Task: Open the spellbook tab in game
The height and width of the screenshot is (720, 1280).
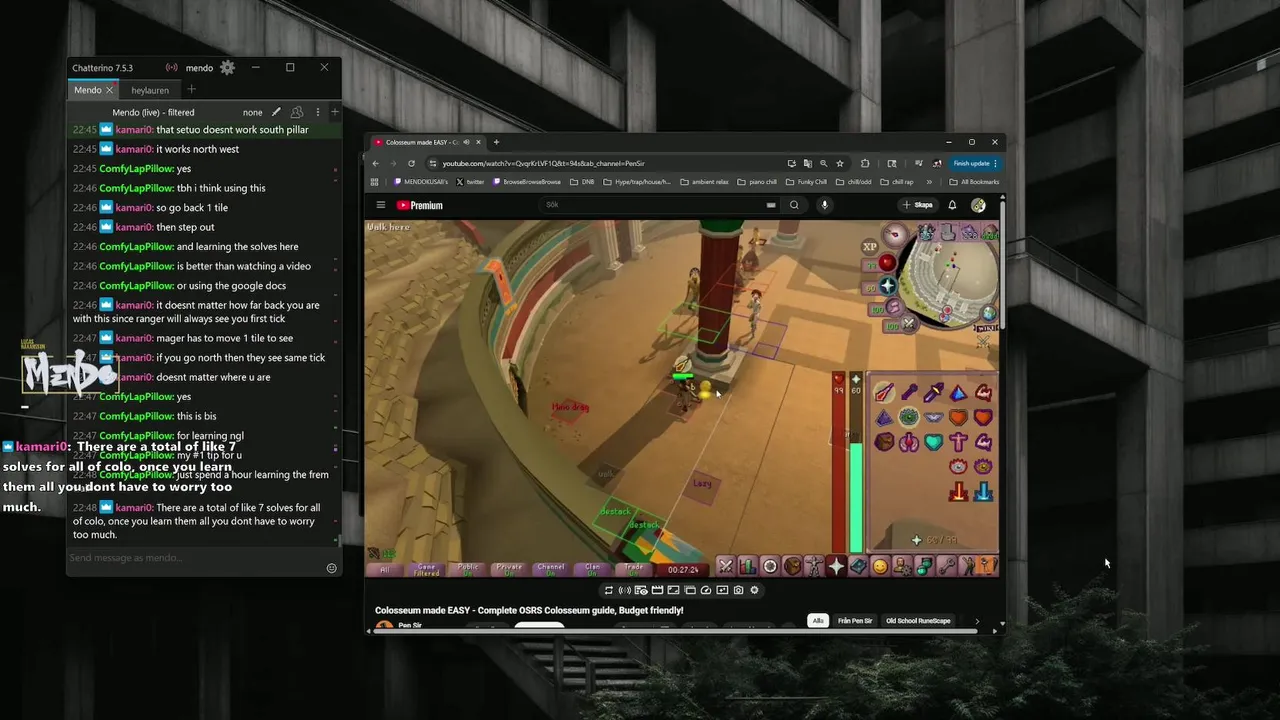Action: (x=858, y=567)
